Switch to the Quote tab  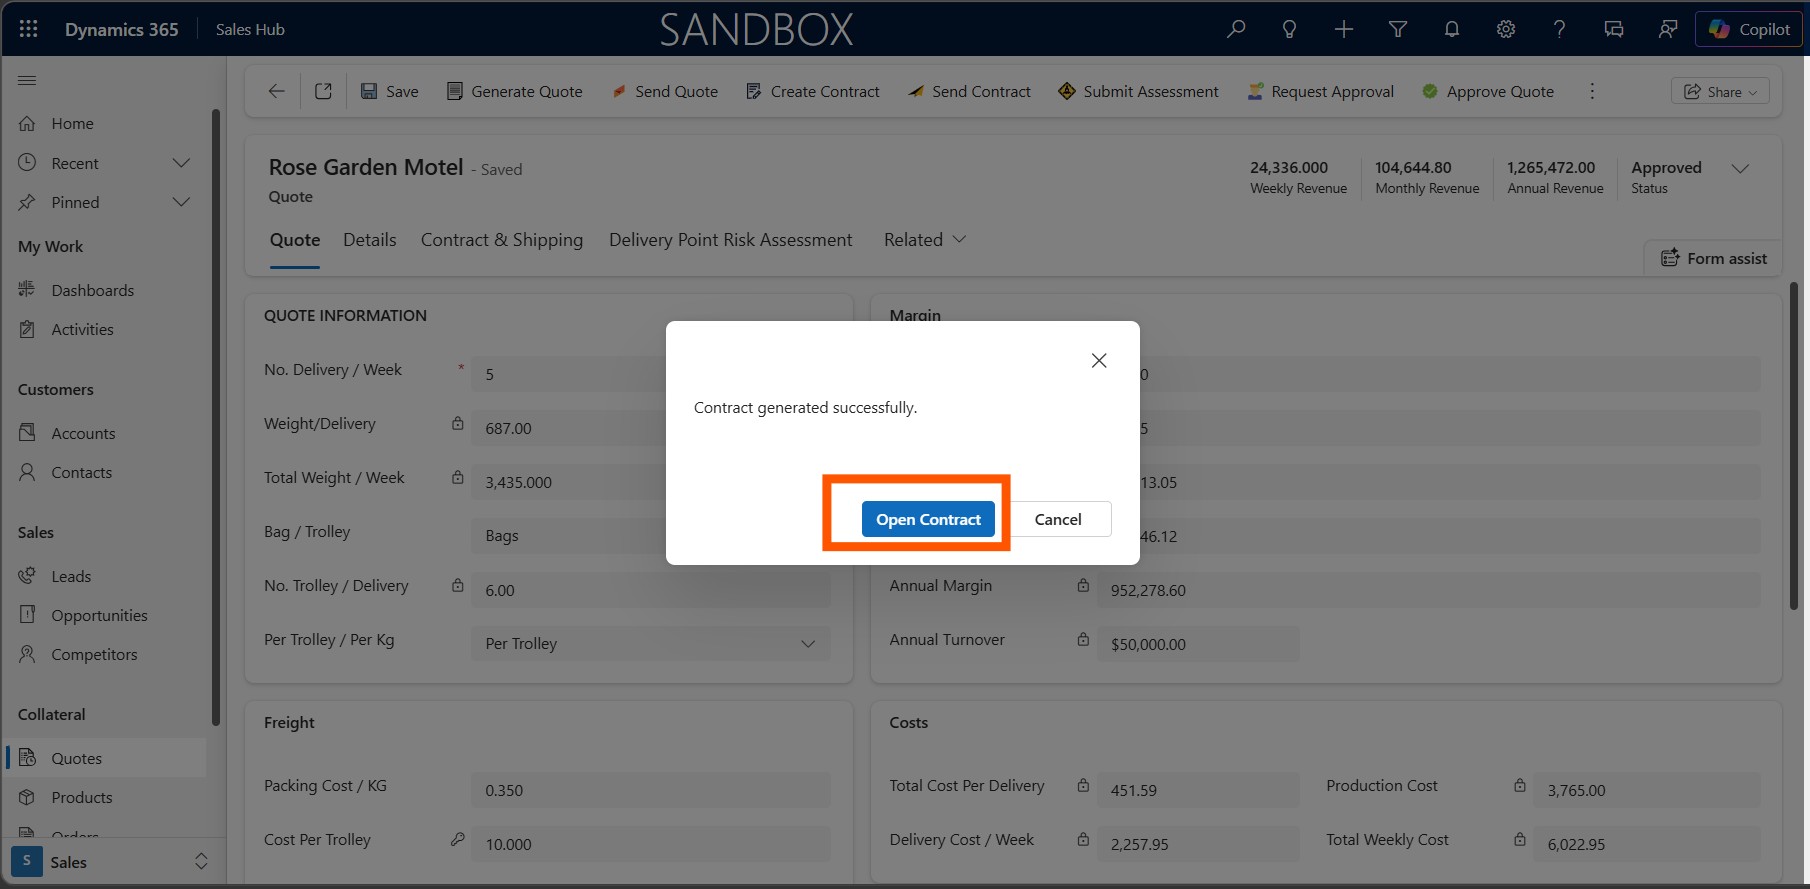[x=295, y=240]
